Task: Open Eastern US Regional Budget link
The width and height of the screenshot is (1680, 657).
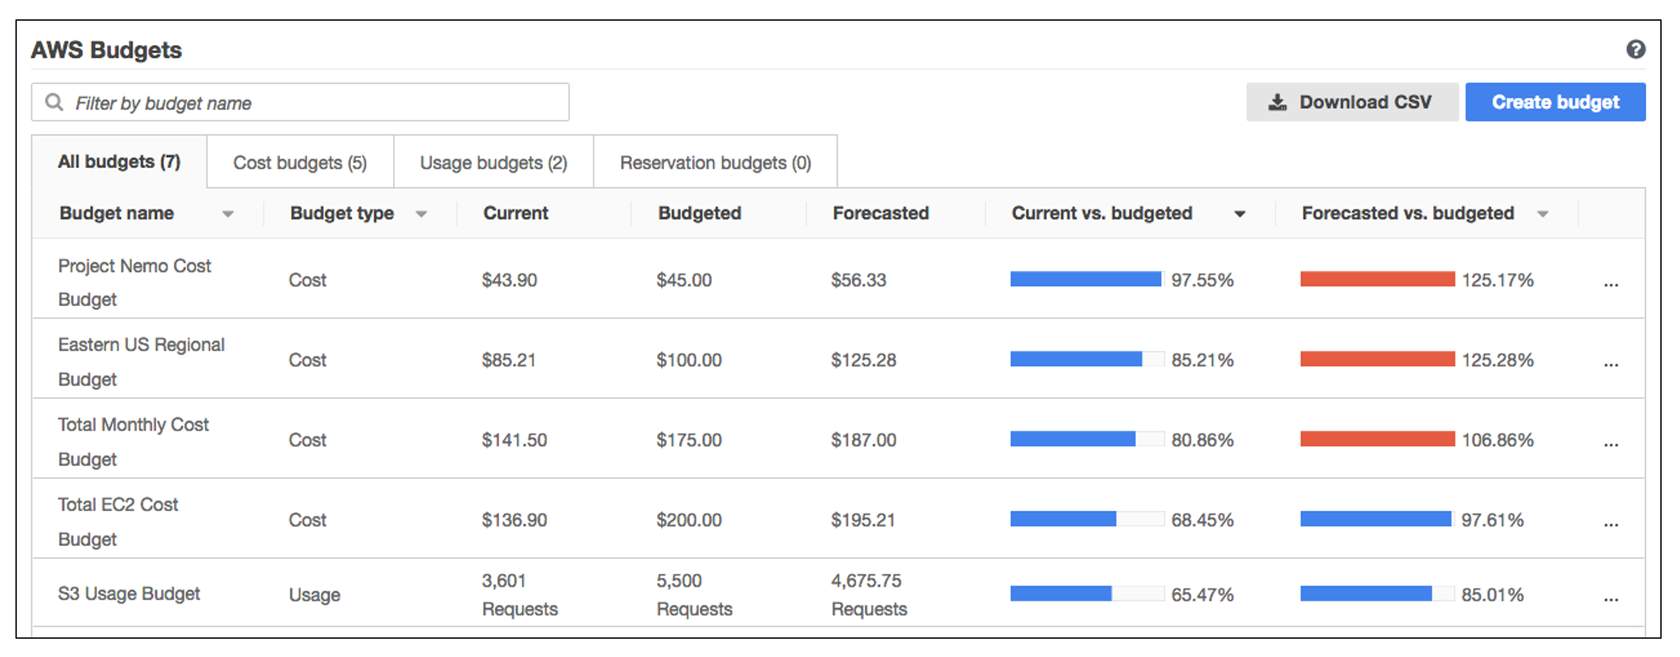Action: (x=141, y=362)
